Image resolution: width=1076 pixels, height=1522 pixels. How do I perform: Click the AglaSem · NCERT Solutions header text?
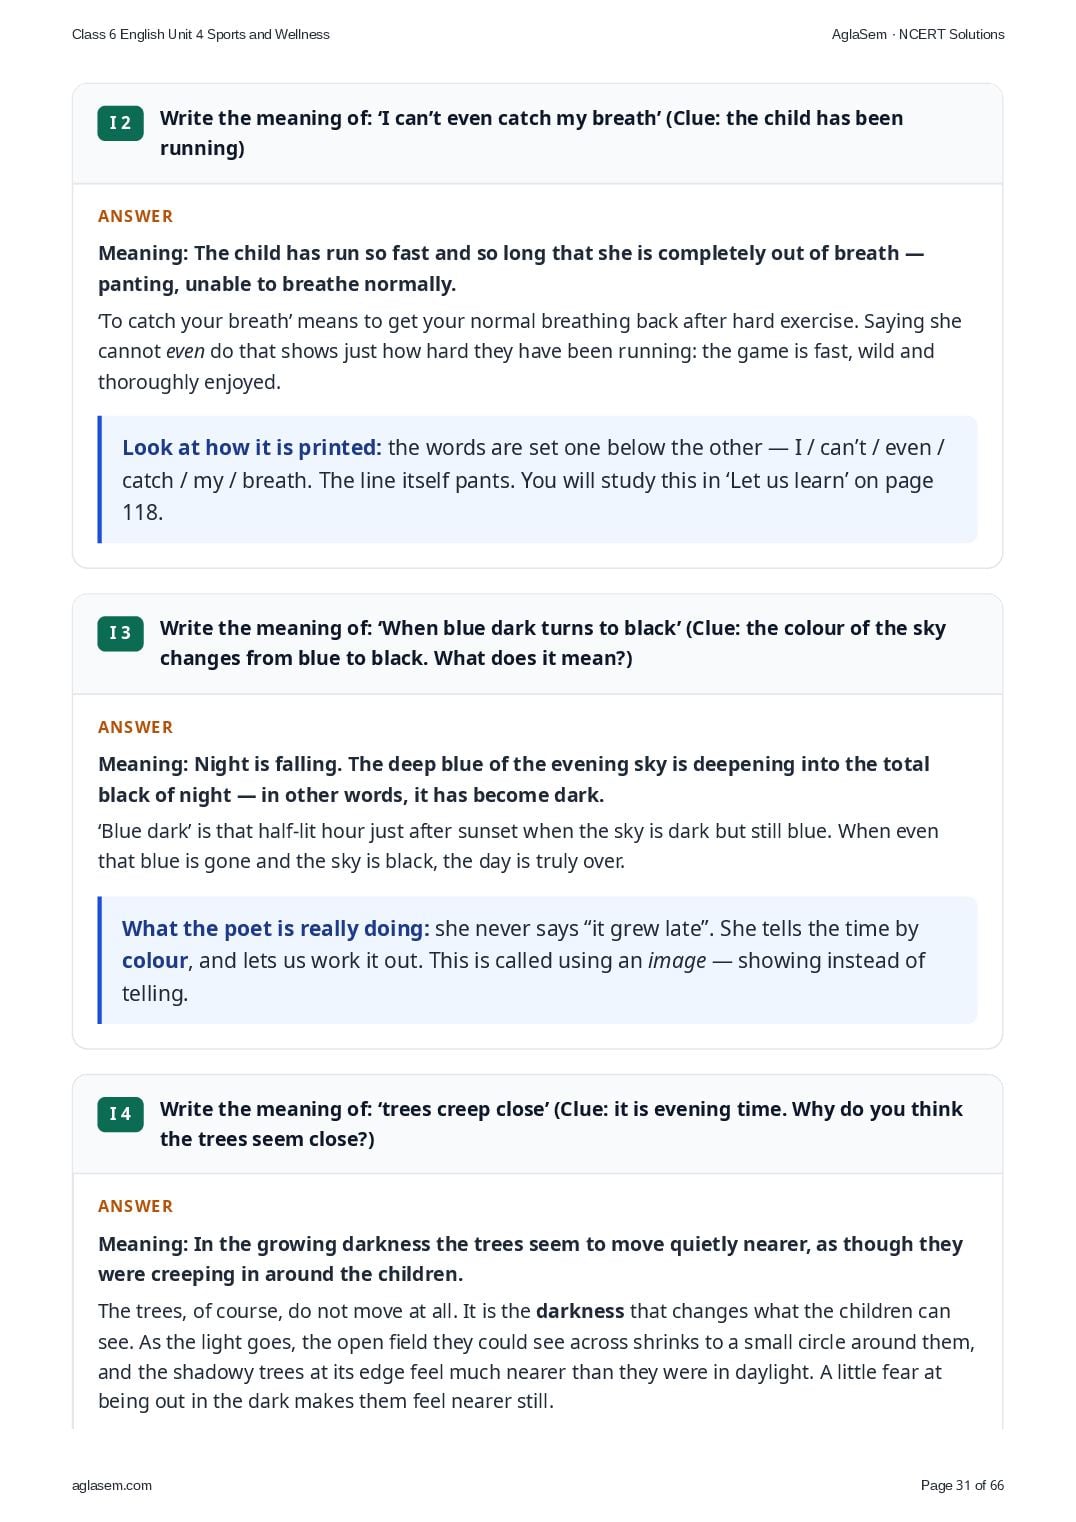click(x=918, y=34)
